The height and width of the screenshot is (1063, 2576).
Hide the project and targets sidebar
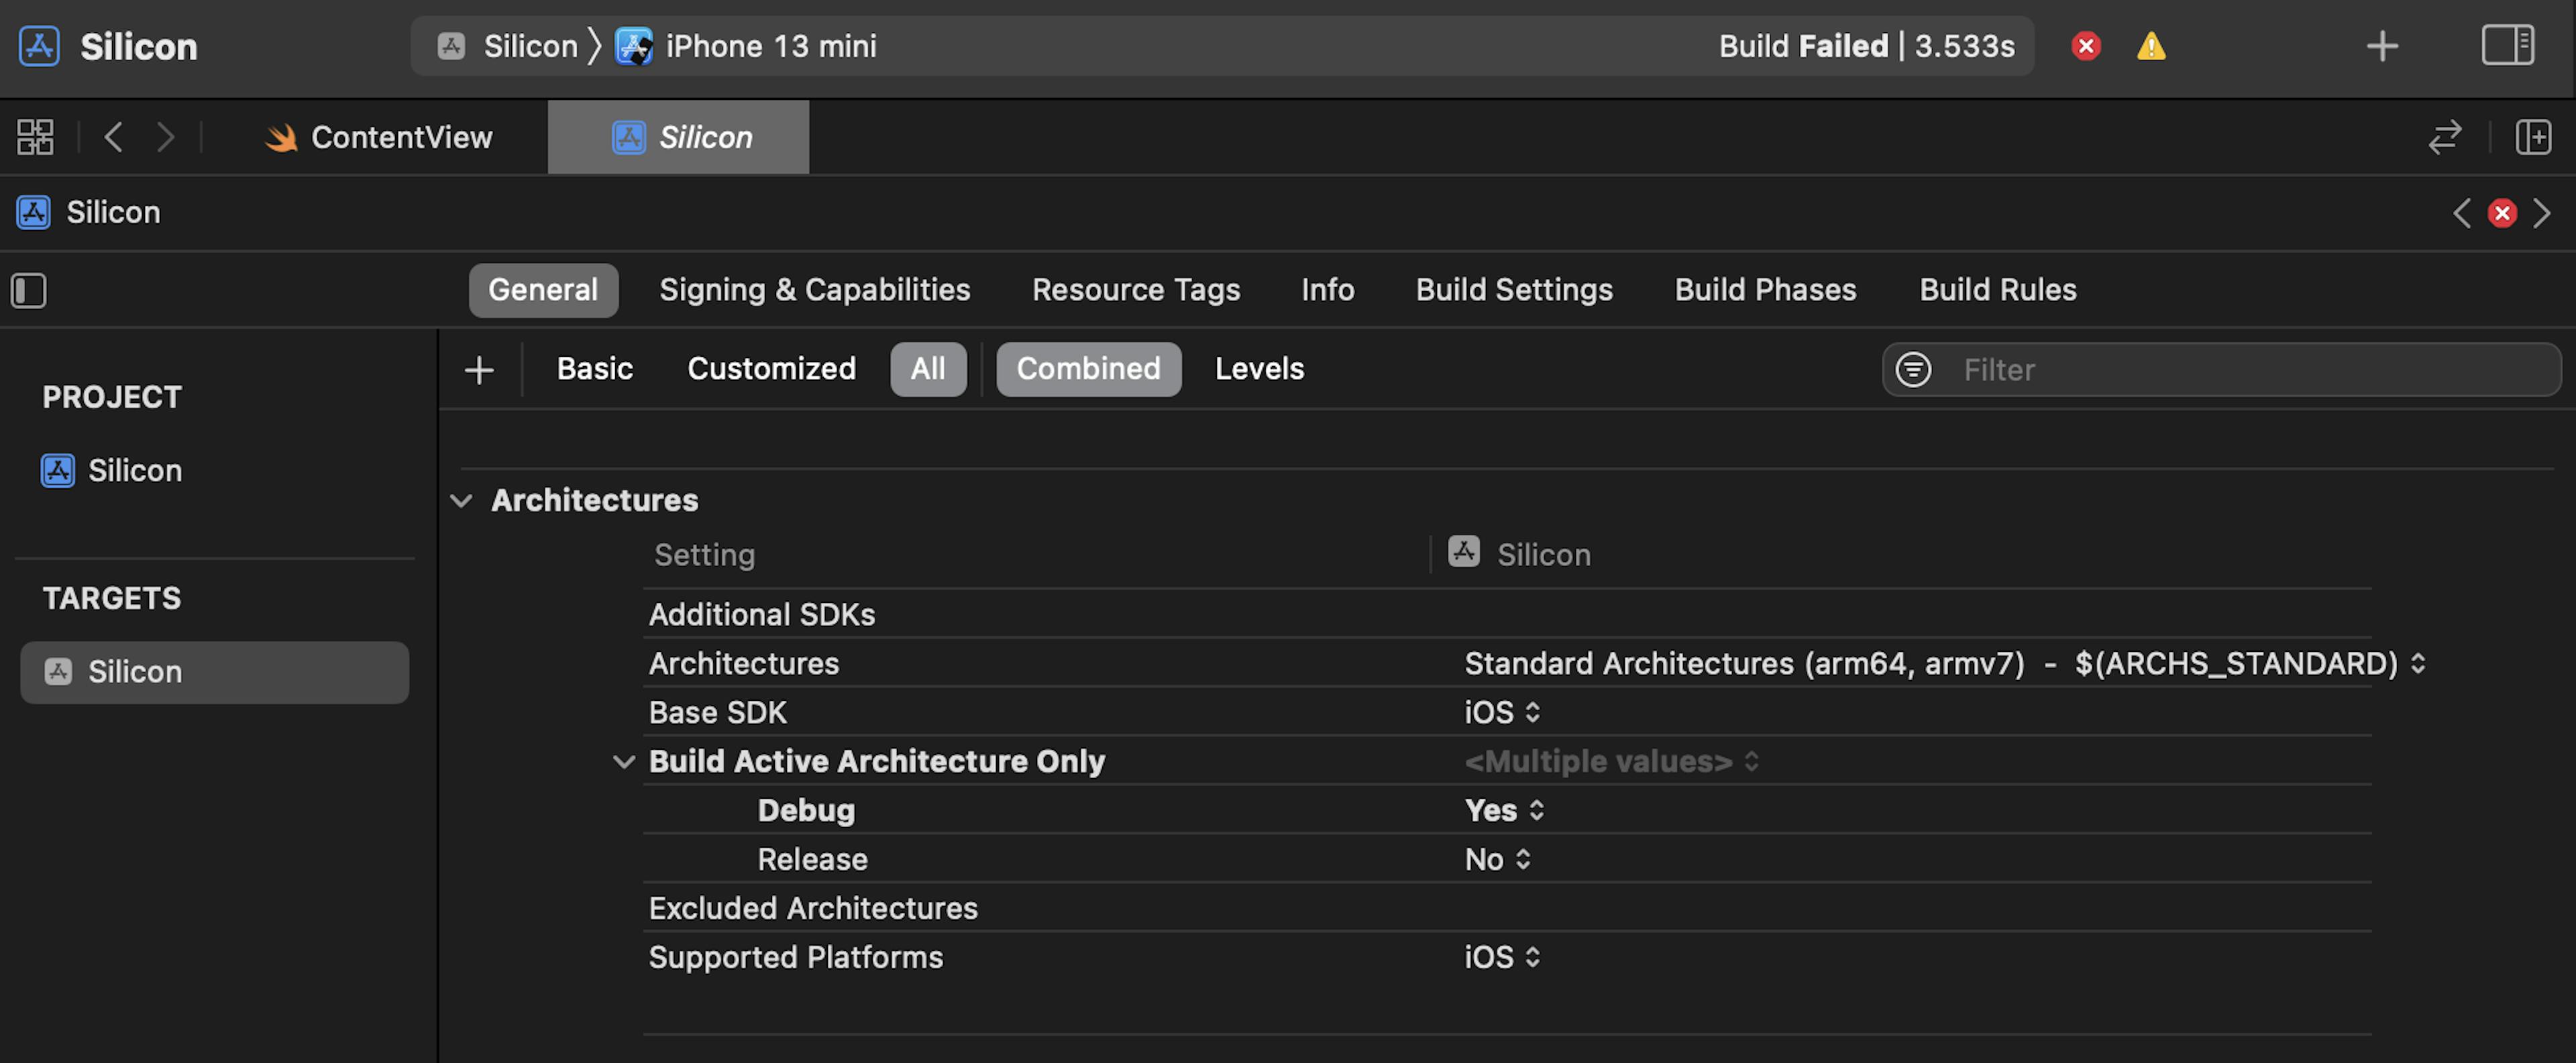[29, 291]
